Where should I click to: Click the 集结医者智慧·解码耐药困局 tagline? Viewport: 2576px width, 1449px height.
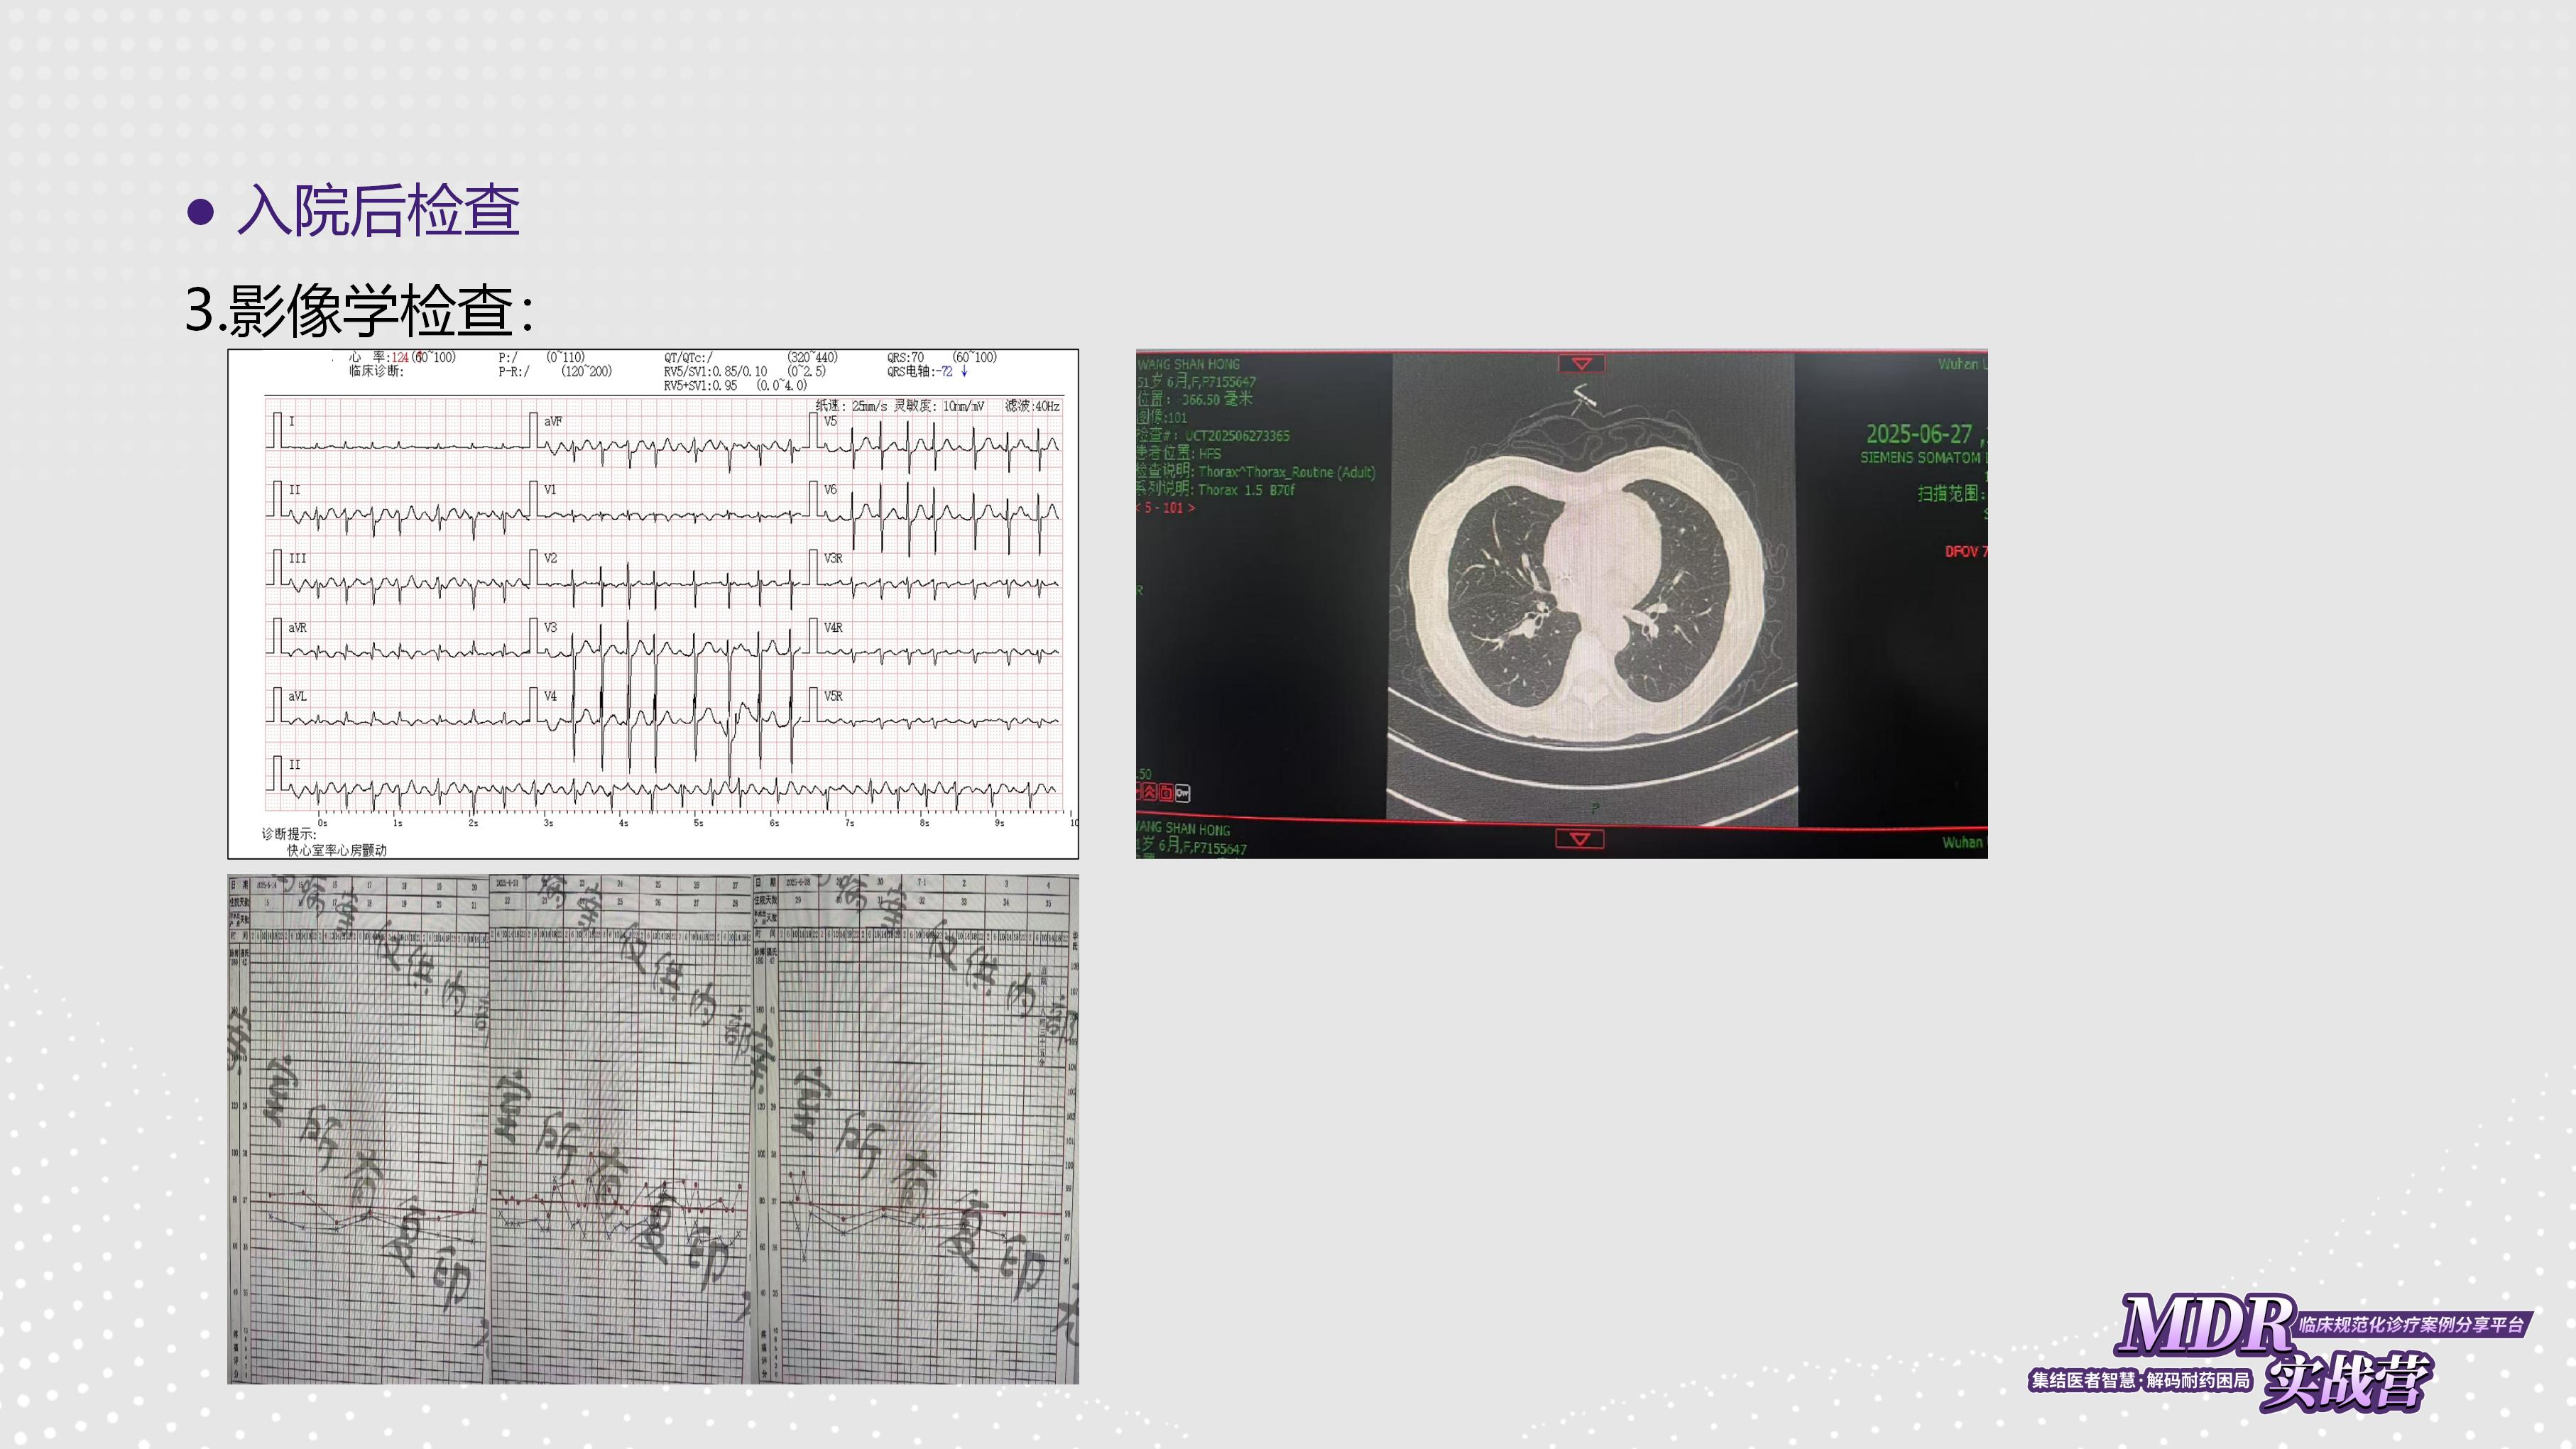[x=2140, y=1381]
